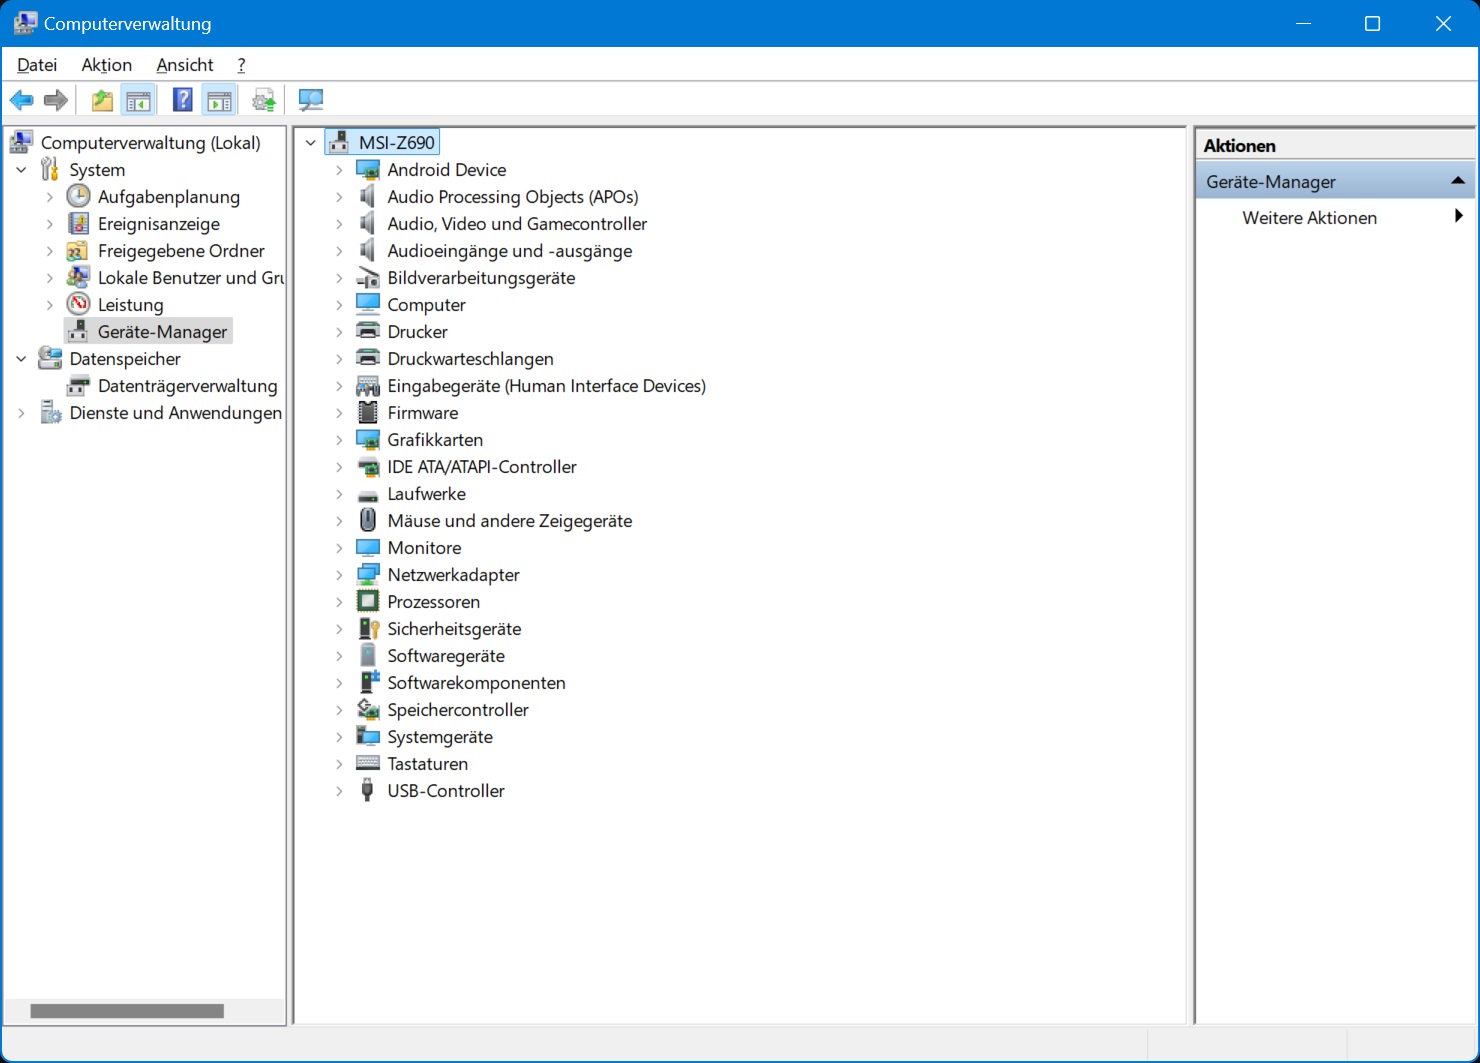The image size is (1480, 1063).
Task: Click the blue Help toolbar icon
Action: tap(183, 100)
